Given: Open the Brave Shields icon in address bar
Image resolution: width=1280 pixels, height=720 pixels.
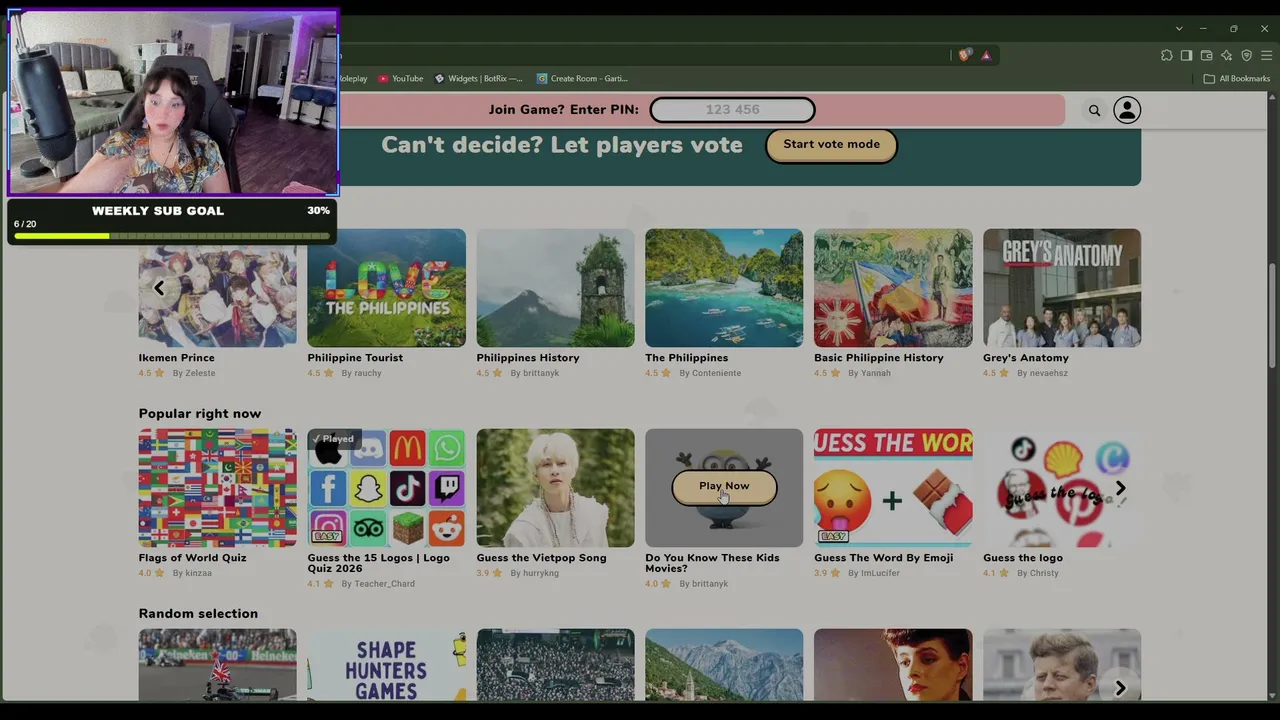Looking at the screenshot, I should 964,55.
